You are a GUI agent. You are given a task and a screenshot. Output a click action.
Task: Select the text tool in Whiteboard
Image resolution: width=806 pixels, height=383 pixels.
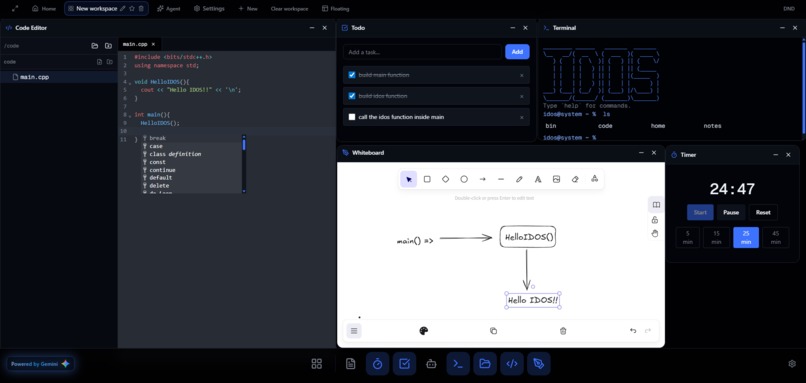pyautogui.click(x=538, y=179)
